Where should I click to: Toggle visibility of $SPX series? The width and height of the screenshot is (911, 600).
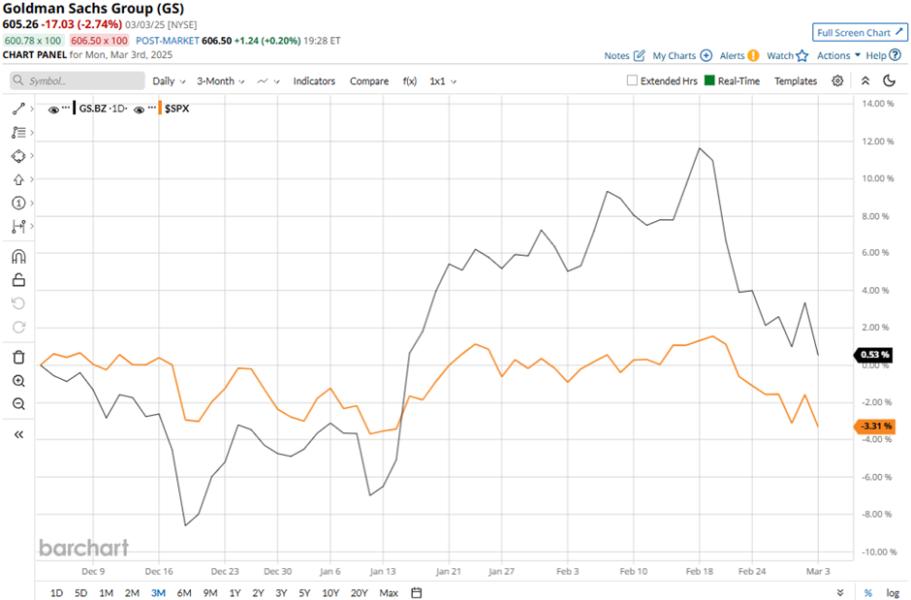point(139,109)
